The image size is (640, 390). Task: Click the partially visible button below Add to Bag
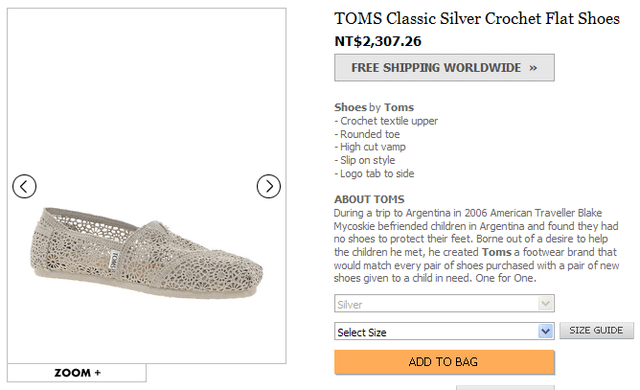coord(505,388)
